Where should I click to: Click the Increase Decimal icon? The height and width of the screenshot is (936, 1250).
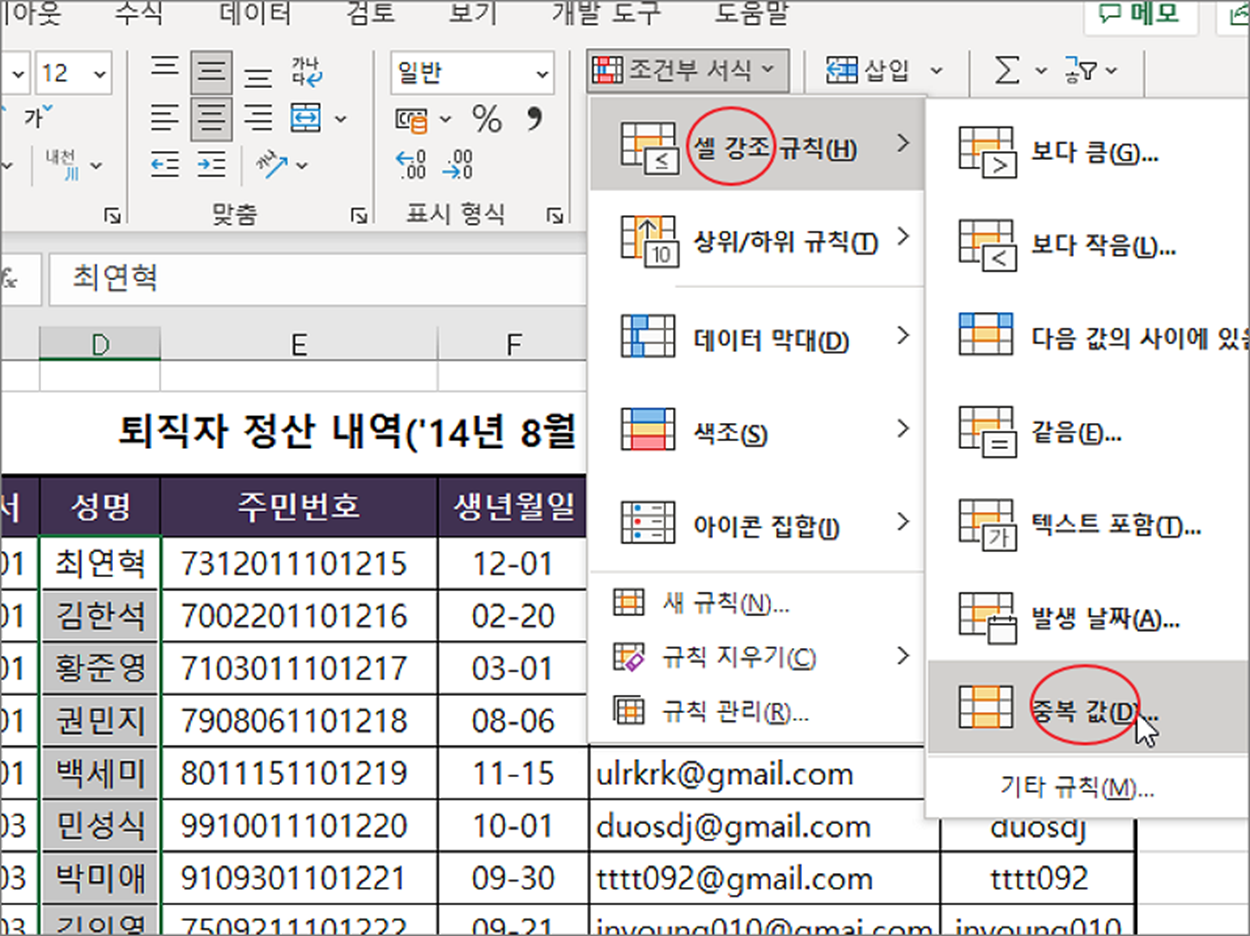pos(411,165)
